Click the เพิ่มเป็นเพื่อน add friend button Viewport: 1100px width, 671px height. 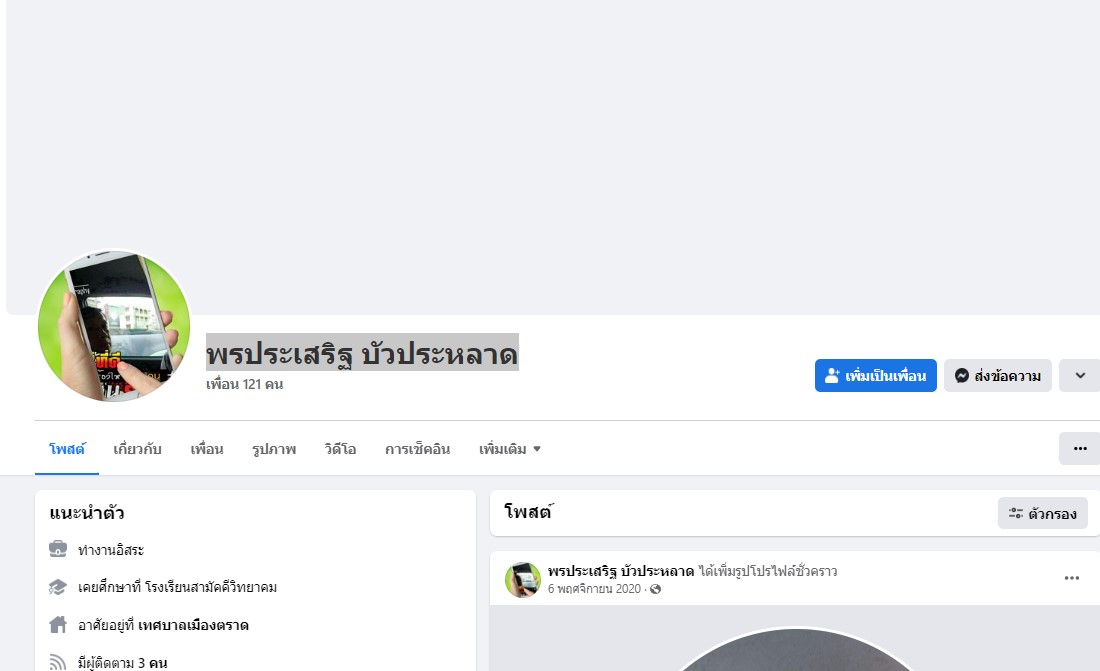876,376
